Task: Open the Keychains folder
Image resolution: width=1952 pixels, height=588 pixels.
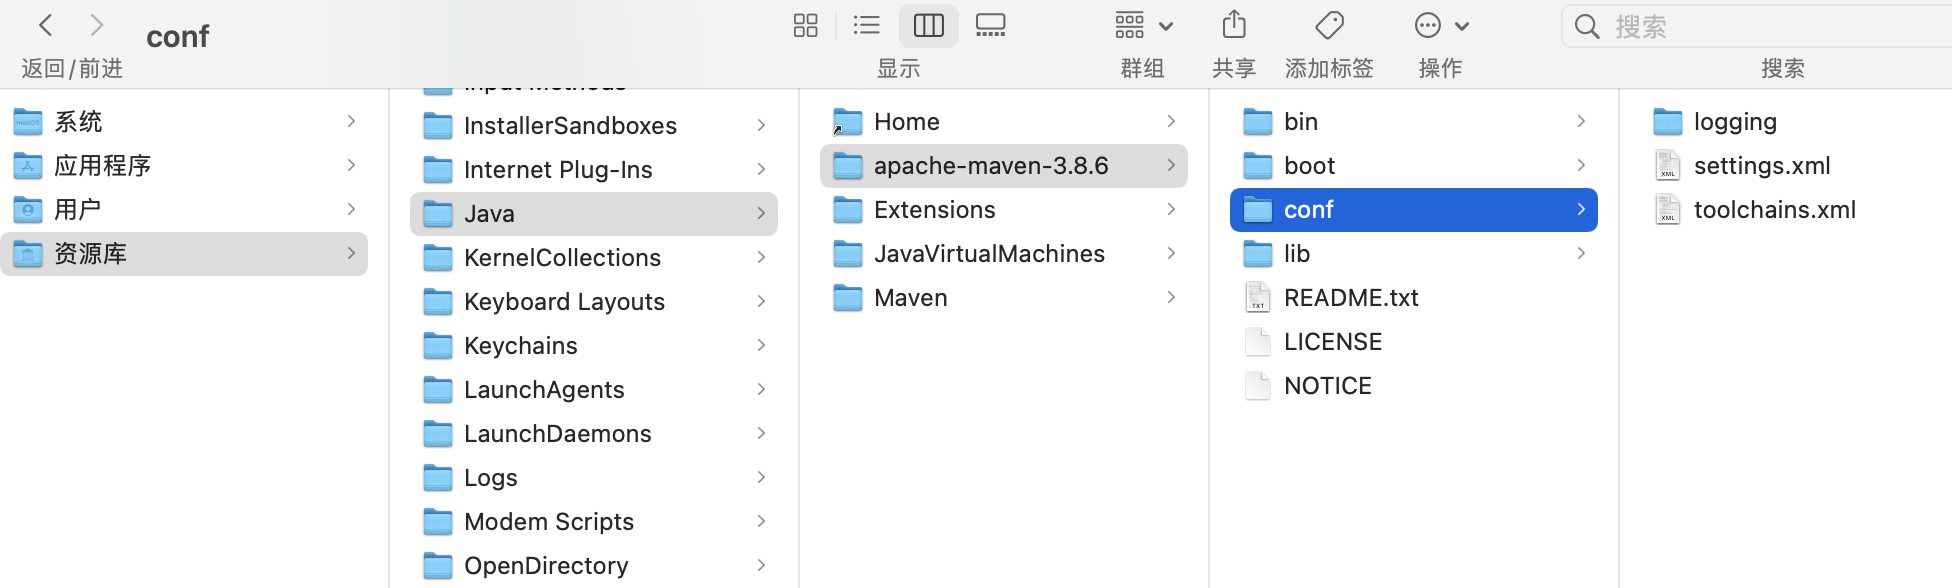Action: [x=520, y=346]
